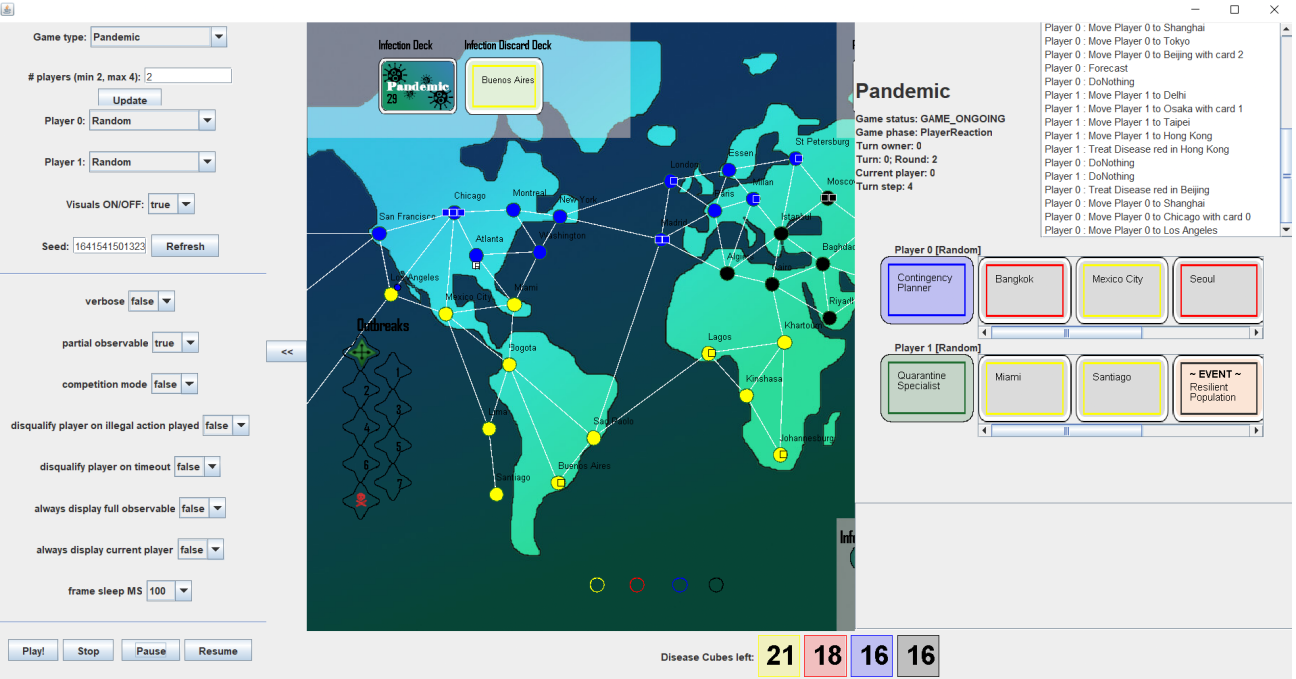Viewport: 1296px width, 679px height.
Task: Select the Resilient Population event card
Action: [1217, 388]
